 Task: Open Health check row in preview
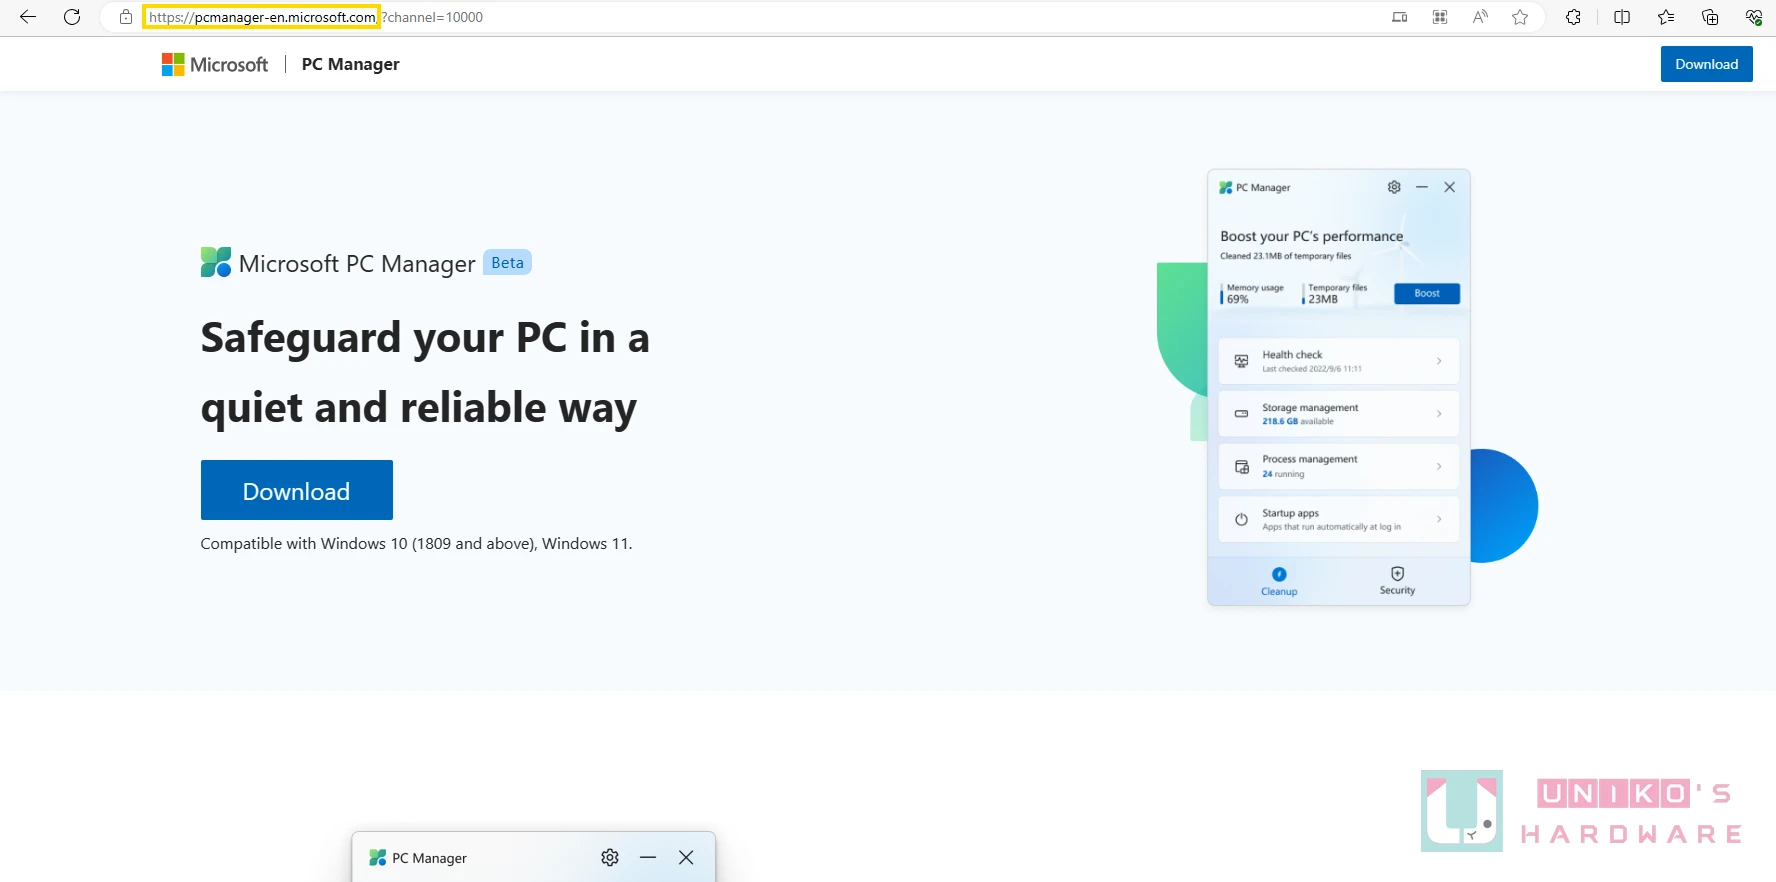point(1339,361)
